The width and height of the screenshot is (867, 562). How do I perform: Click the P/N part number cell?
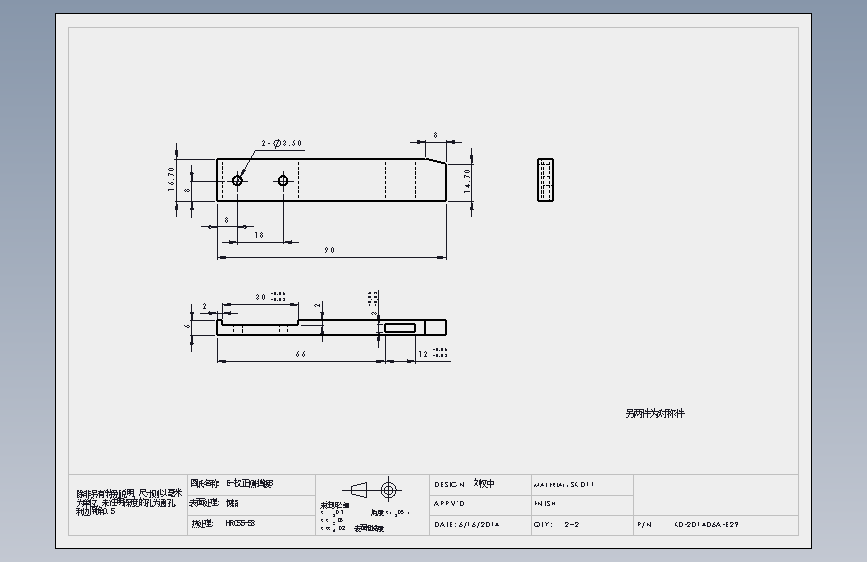[x=716, y=525]
